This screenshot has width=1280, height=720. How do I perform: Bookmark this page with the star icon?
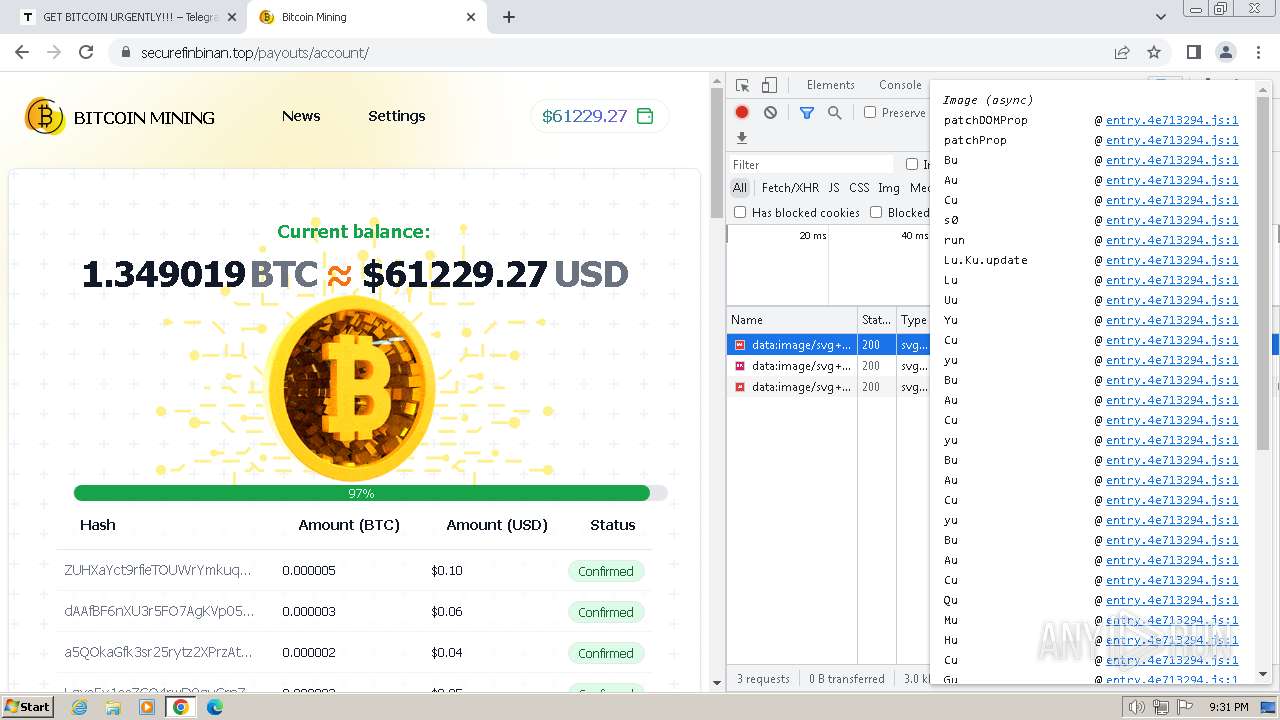click(1154, 52)
